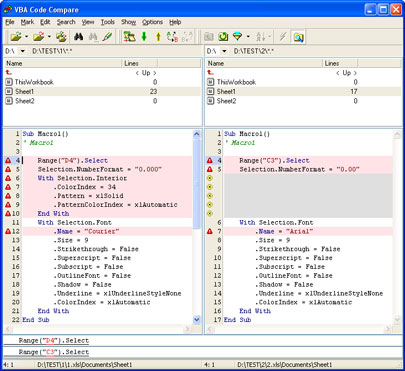Viewport: 405px width, 371px height.
Task: Open the Tools menu
Action: click(x=108, y=22)
